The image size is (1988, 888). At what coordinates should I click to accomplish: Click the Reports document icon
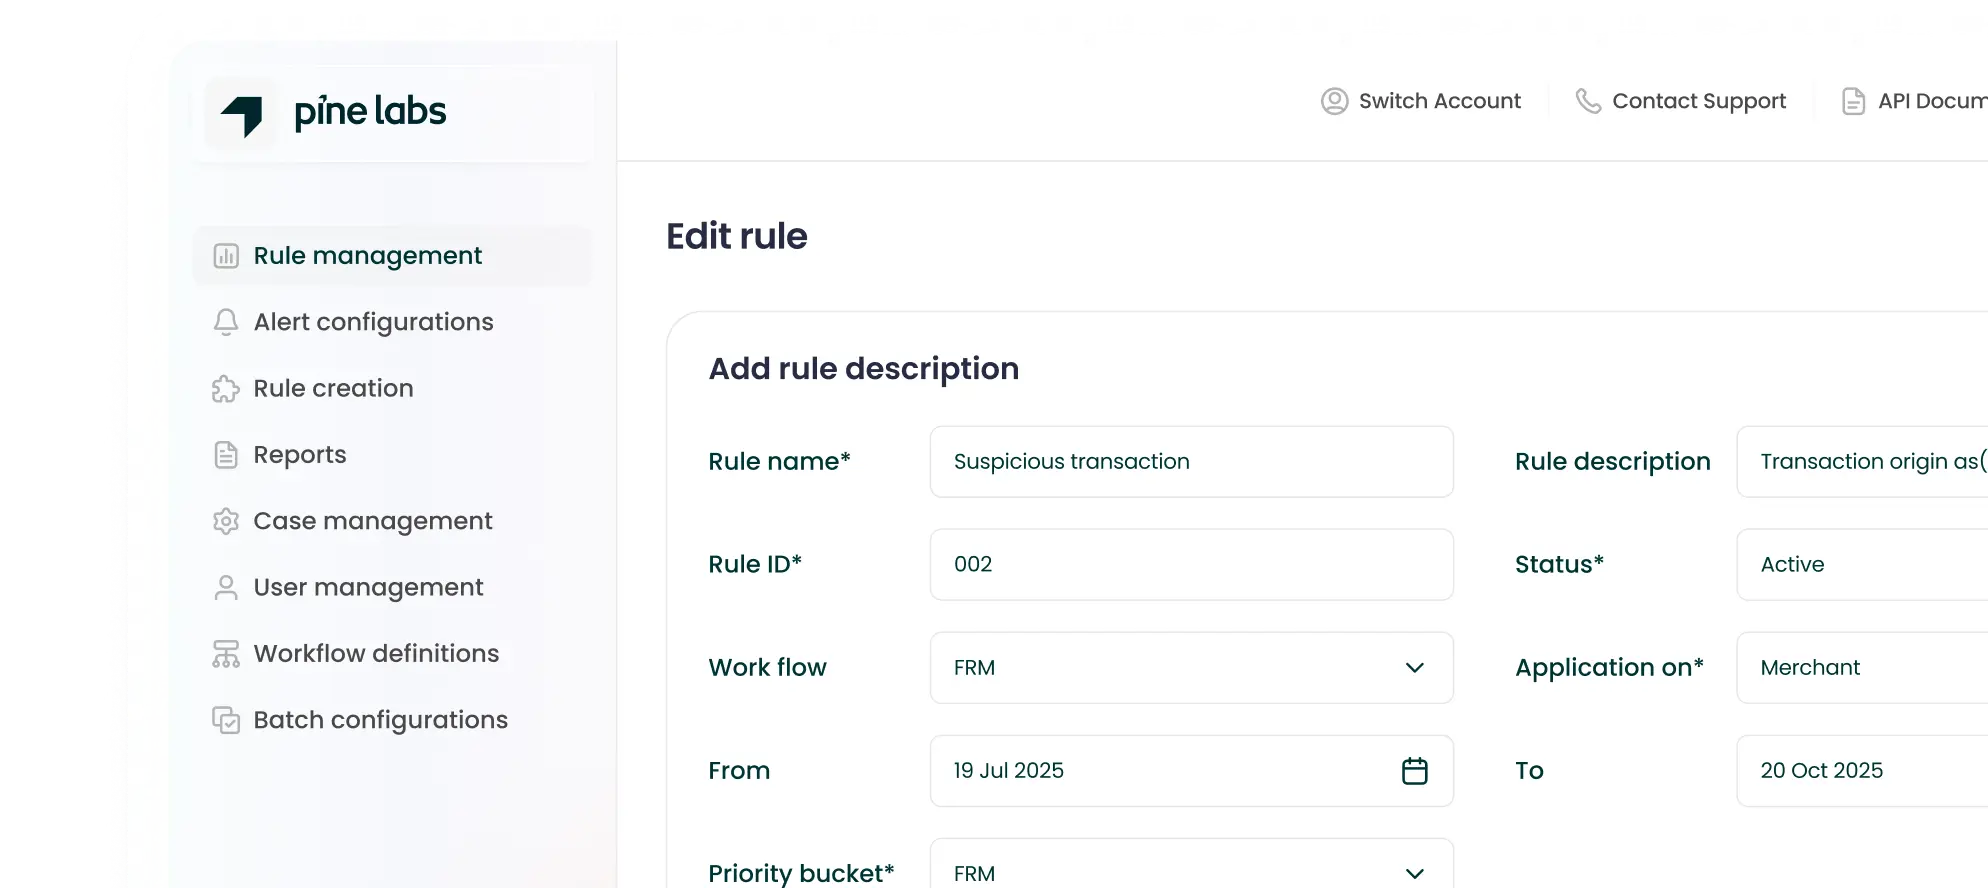click(x=226, y=455)
